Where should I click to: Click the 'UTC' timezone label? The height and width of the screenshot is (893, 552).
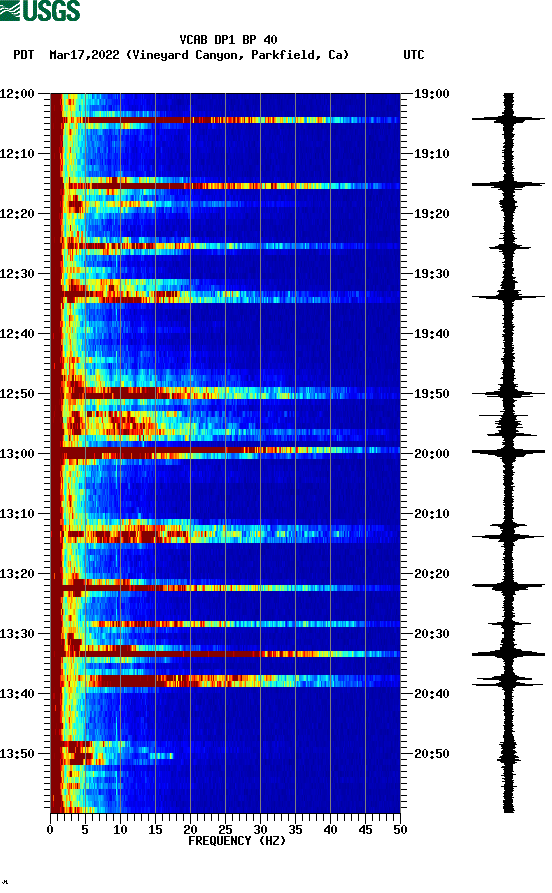(414, 55)
